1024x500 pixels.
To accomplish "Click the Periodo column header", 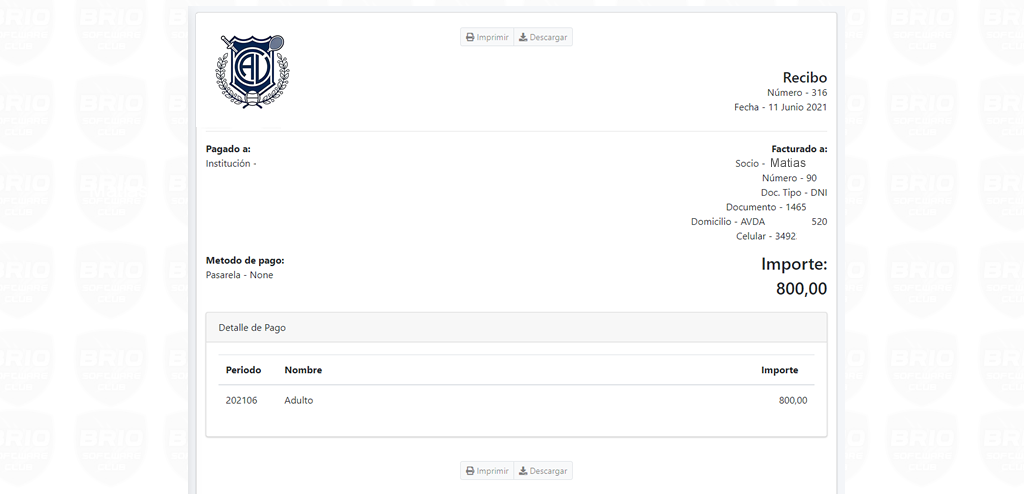I will coord(244,370).
